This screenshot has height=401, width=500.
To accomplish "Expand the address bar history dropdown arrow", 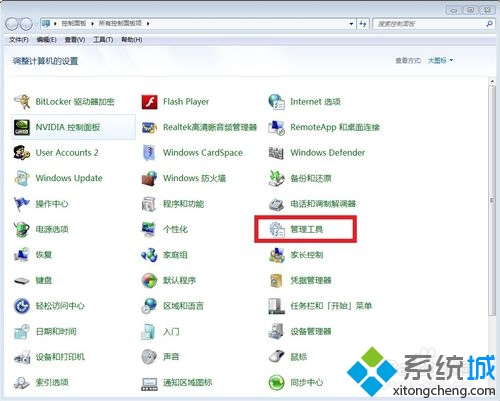I will [351, 24].
